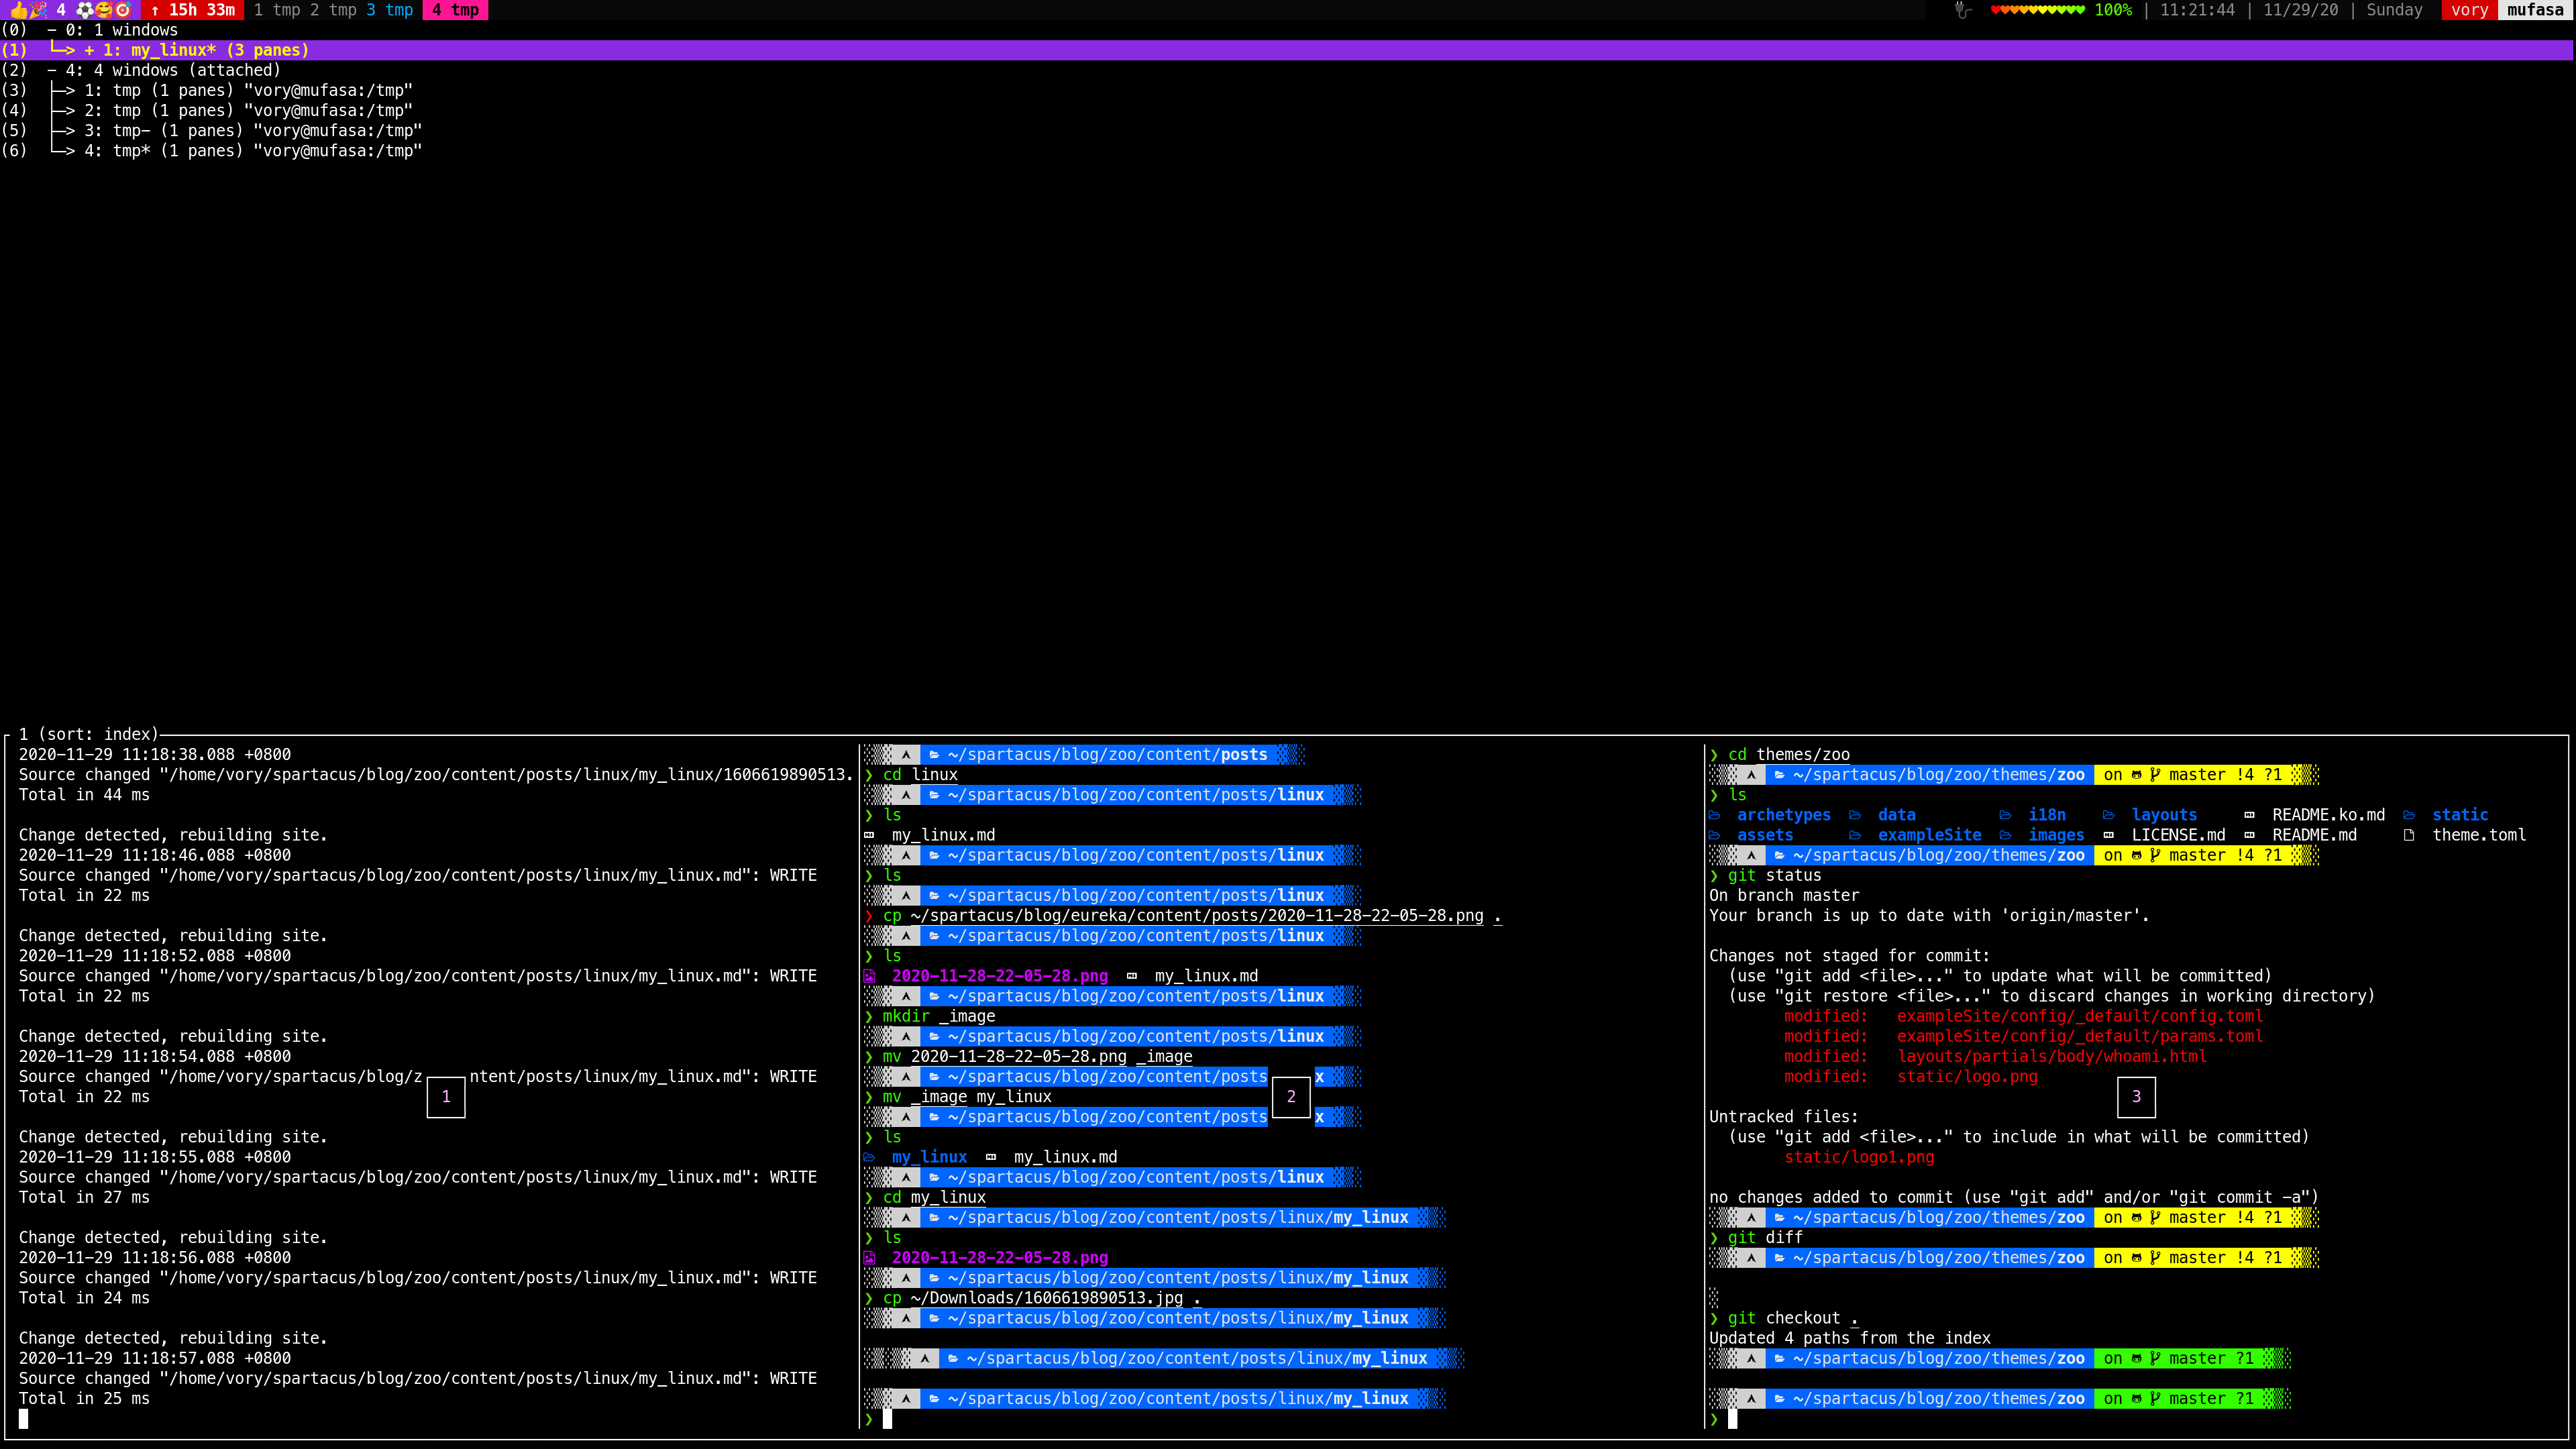This screenshot has width=2576, height=1449.
Task: Collapse session 0 in the tree
Action: [52, 30]
